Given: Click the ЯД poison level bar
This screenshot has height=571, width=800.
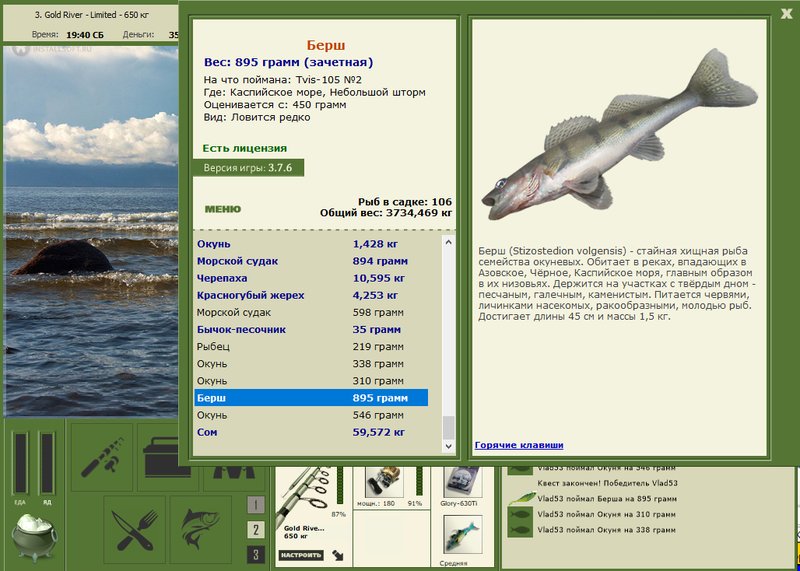Looking at the screenshot, I should click(x=47, y=463).
